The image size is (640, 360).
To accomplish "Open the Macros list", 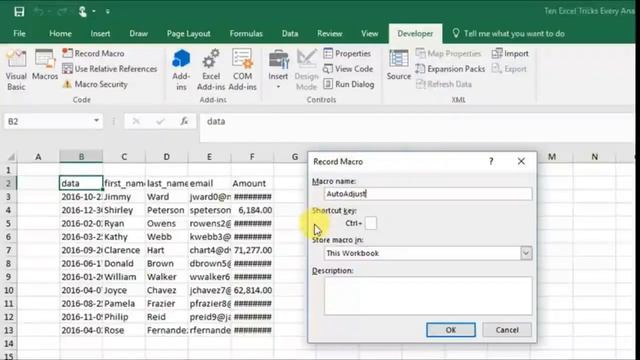I will [x=44, y=65].
